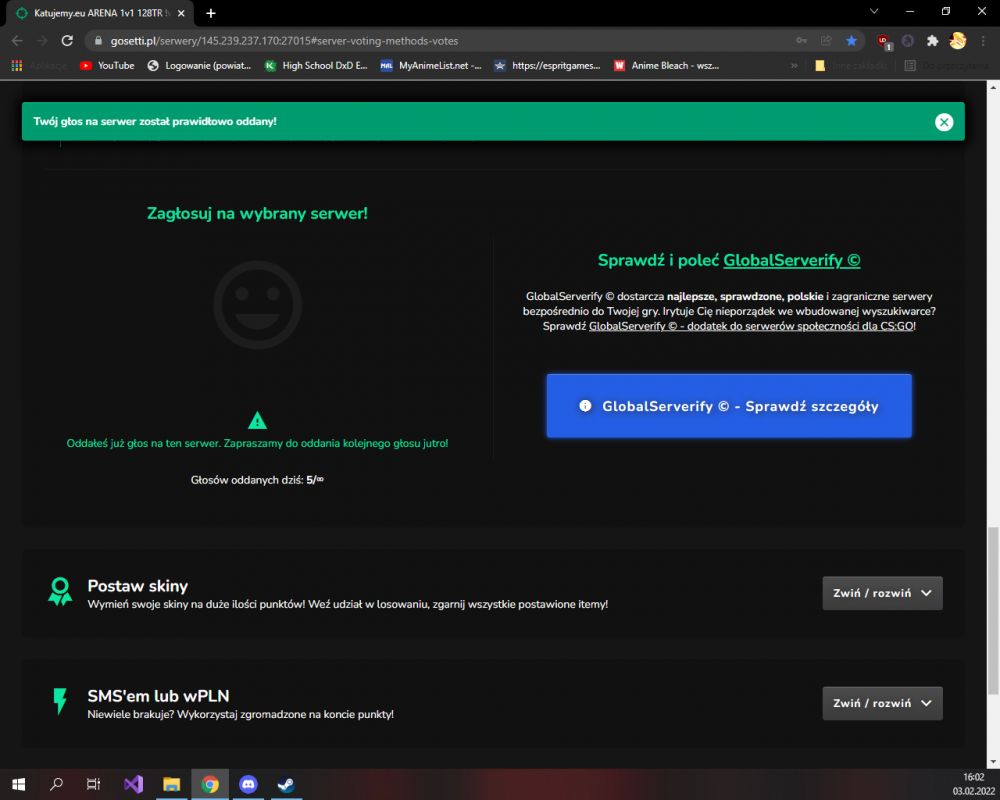
Task: Open the browser extensions puzzle icon
Action: click(932, 41)
